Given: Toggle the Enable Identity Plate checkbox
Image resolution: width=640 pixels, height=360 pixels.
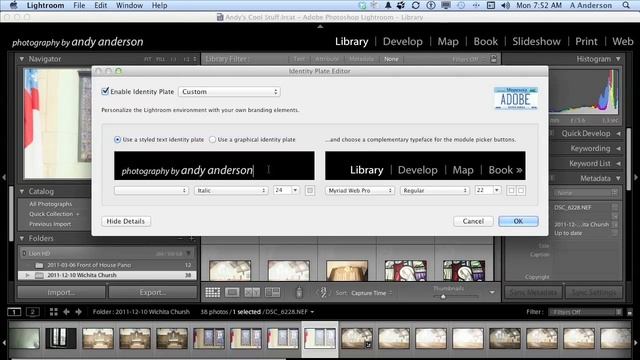Looking at the screenshot, I should (x=105, y=91).
